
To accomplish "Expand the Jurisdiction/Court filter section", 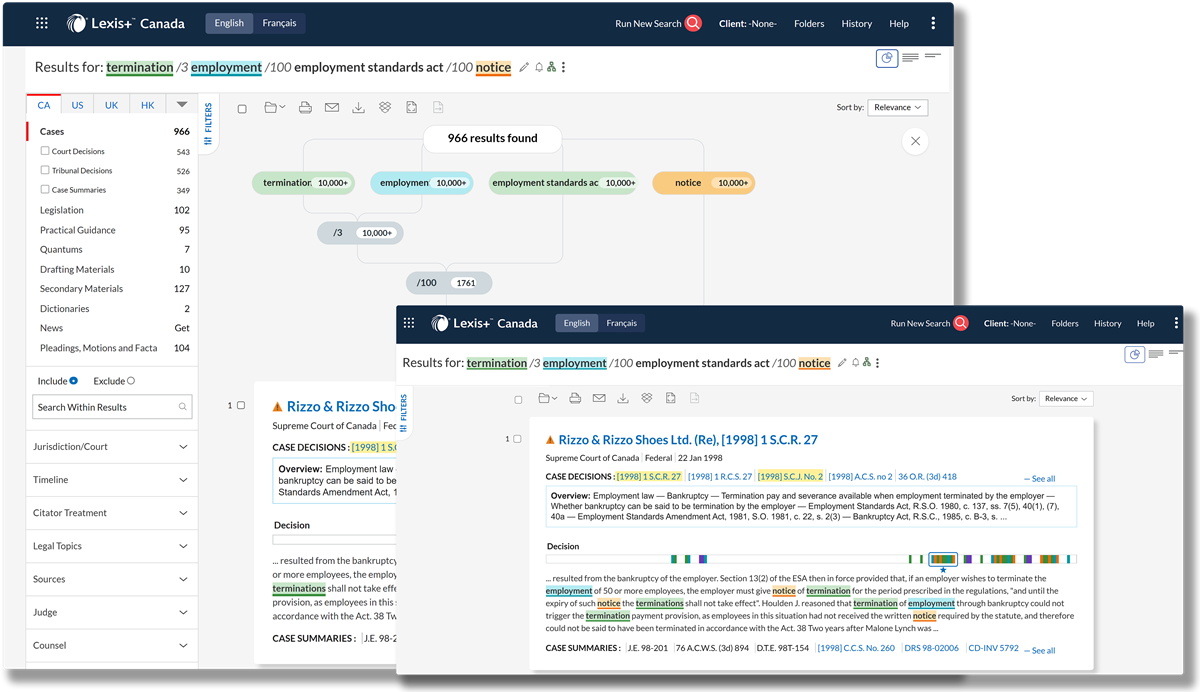I will [111, 447].
